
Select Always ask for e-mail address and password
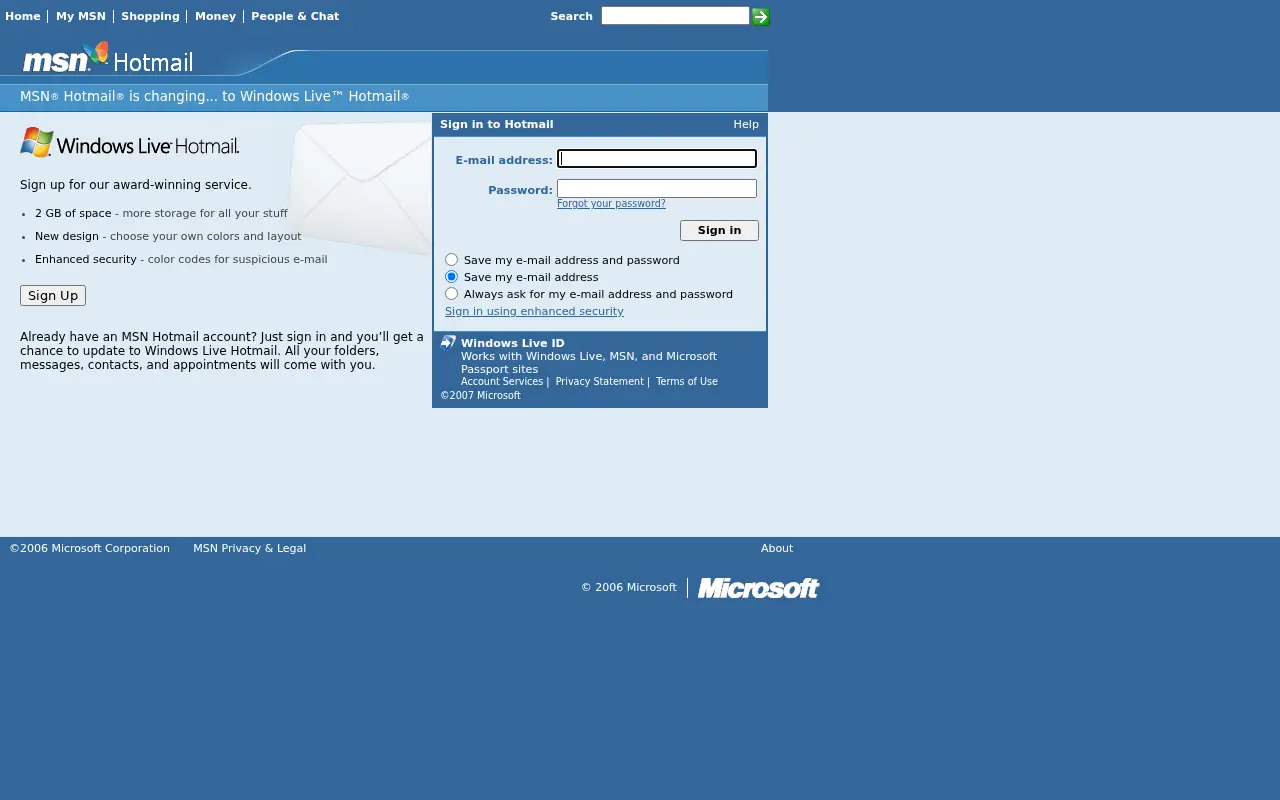coord(452,294)
